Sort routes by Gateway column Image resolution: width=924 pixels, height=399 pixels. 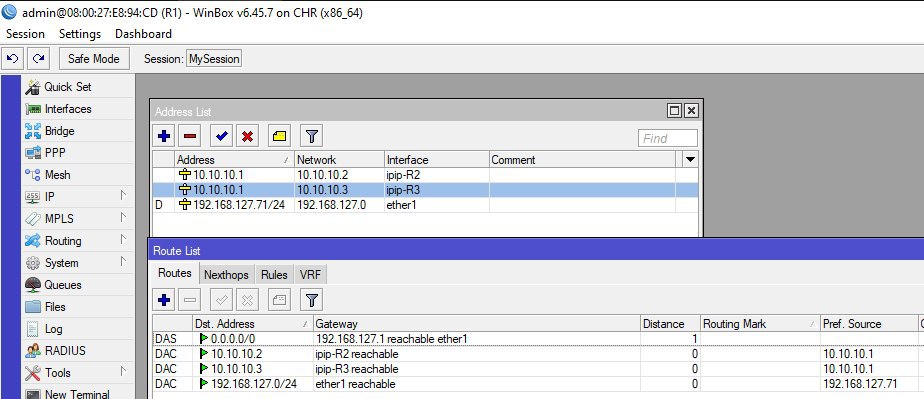coord(477,324)
